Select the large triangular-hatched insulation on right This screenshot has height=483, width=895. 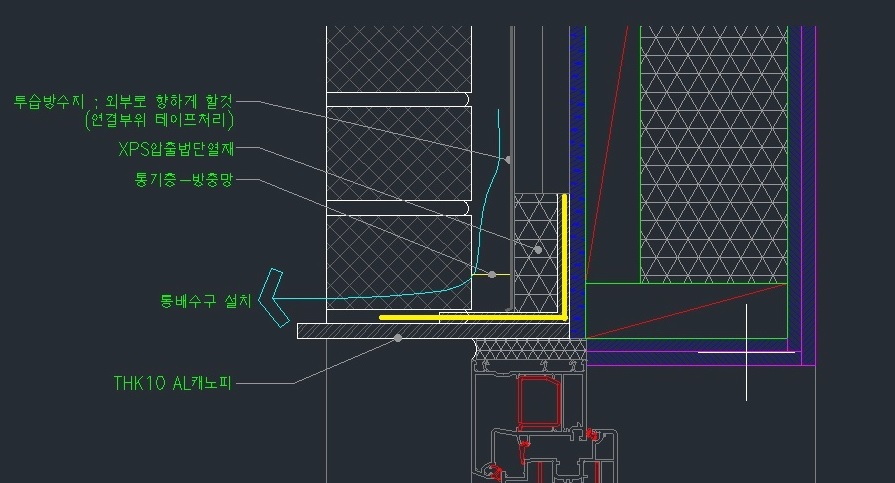[712, 150]
